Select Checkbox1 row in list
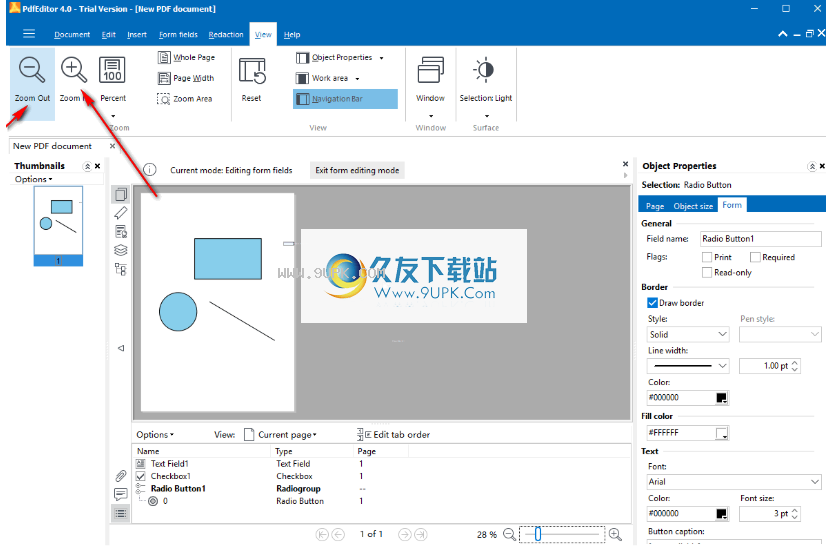828x552 pixels. click(x=380, y=476)
